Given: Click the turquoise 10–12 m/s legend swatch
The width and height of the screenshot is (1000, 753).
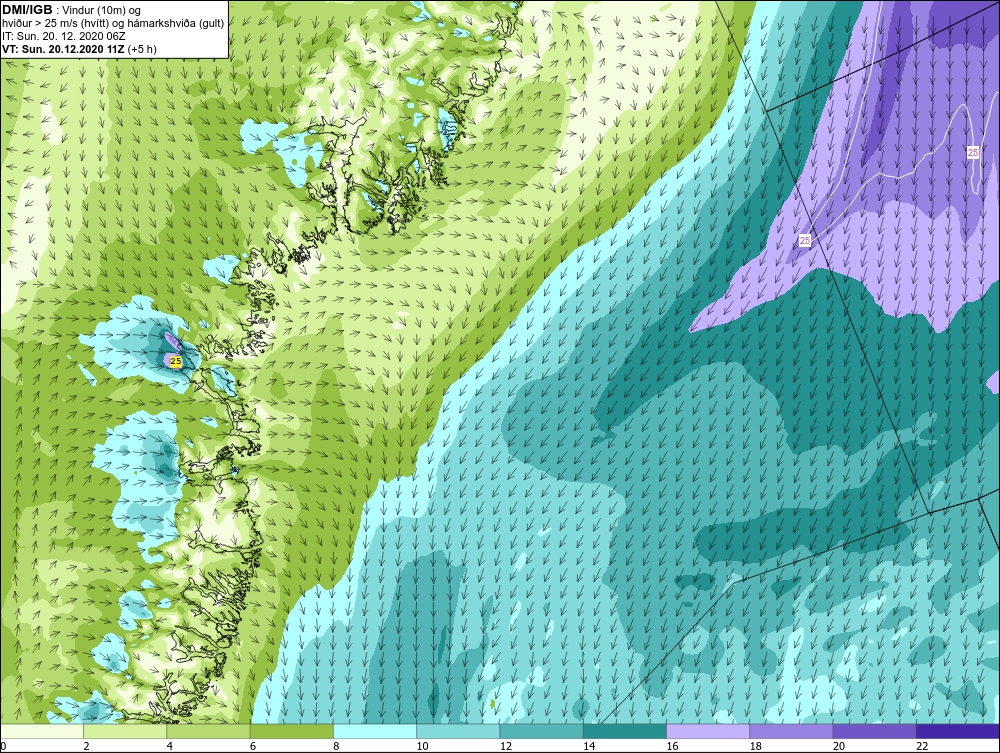Looking at the screenshot, I should pyautogui.click(x=458, y=731).
